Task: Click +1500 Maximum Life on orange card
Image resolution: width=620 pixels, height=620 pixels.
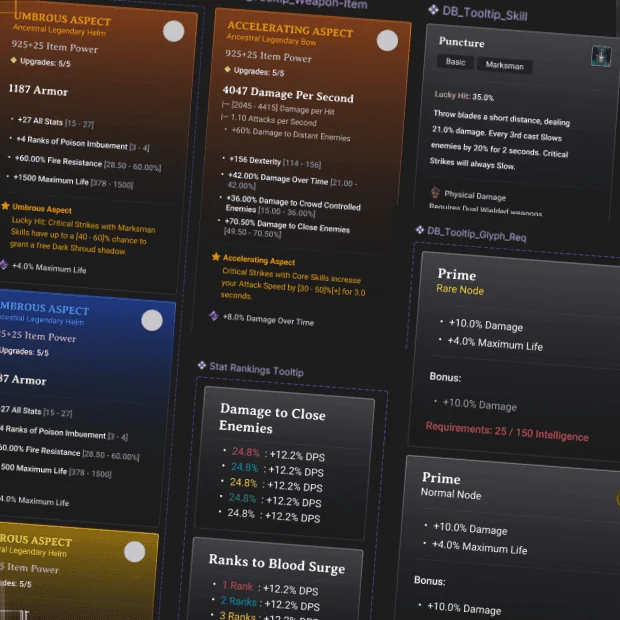Action: [x=73, y=181]
